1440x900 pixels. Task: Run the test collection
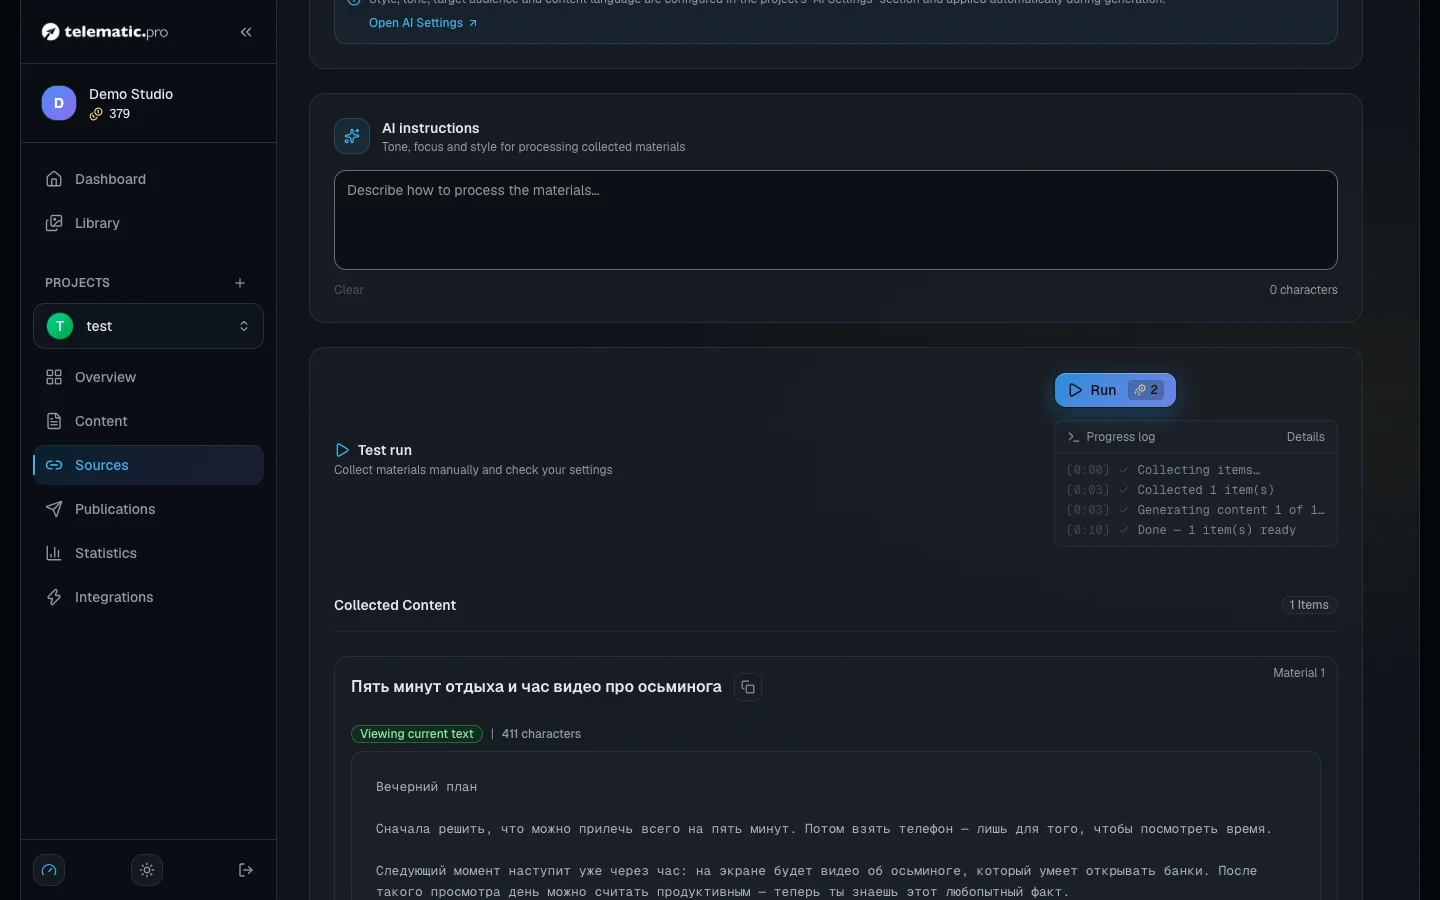point(1115,390)
